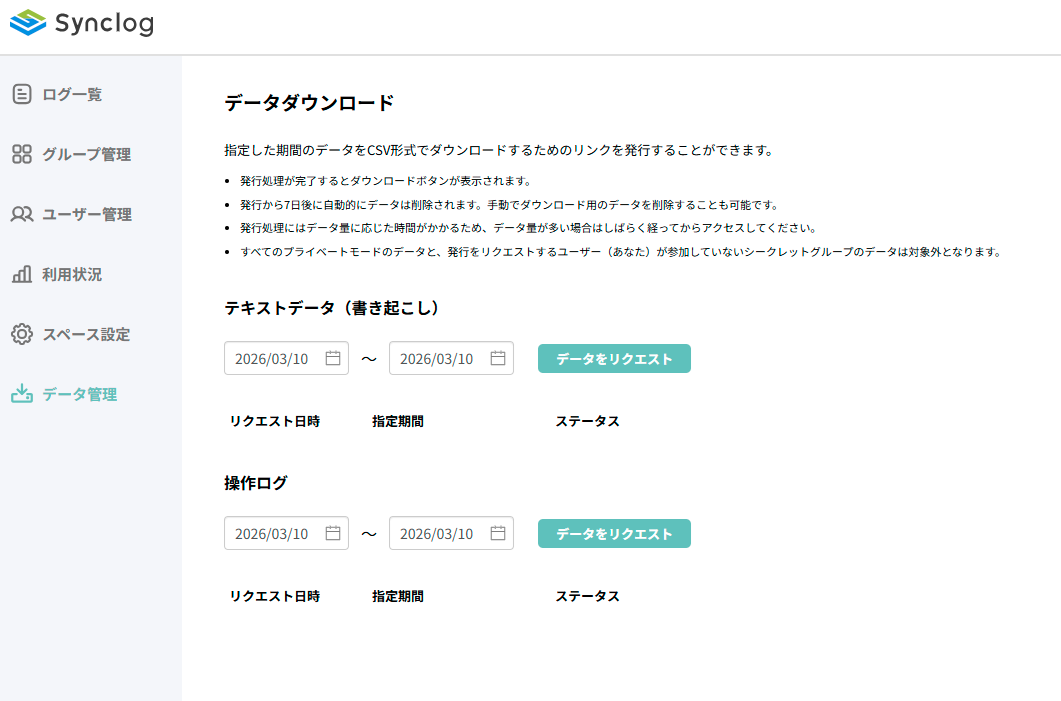Request text data with データをリクエスト button
This screenshot has height=701, width=1061.
click(614, 357)
